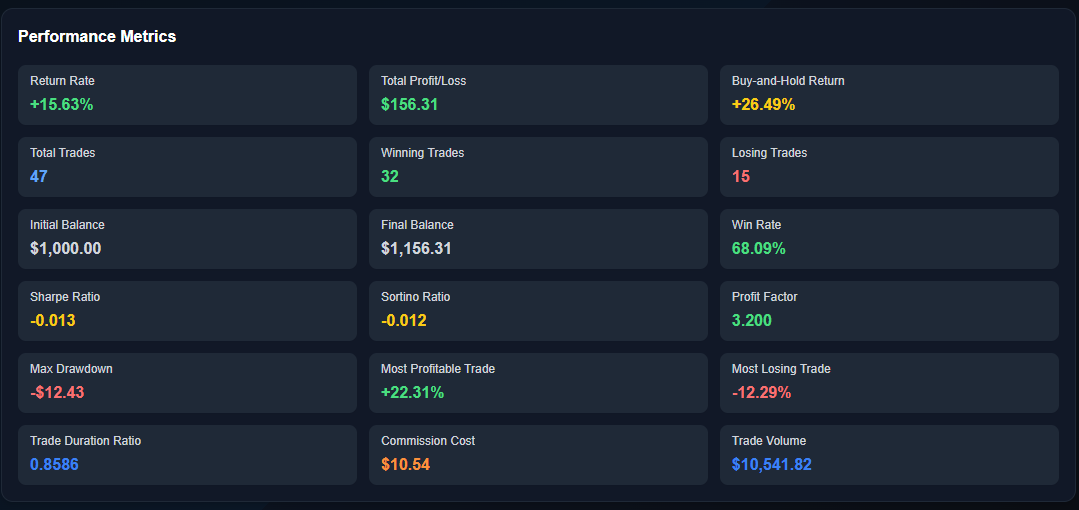Select the Win Rate label
Screen dimensions: 1079x510
click(x=756, y=224)
